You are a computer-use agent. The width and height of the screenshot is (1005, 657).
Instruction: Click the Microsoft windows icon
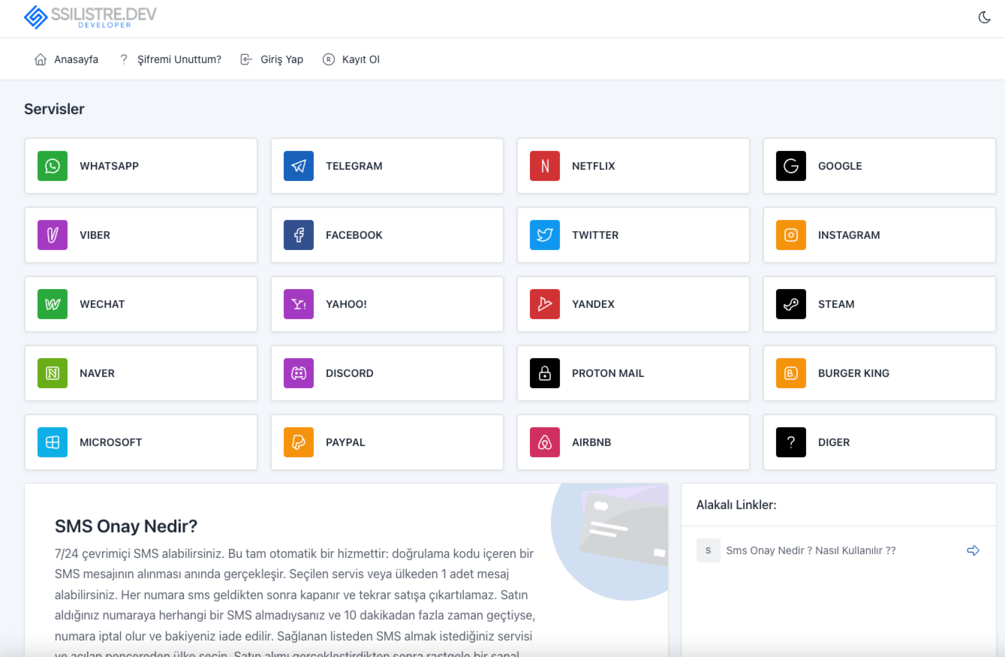pos(53,442)
